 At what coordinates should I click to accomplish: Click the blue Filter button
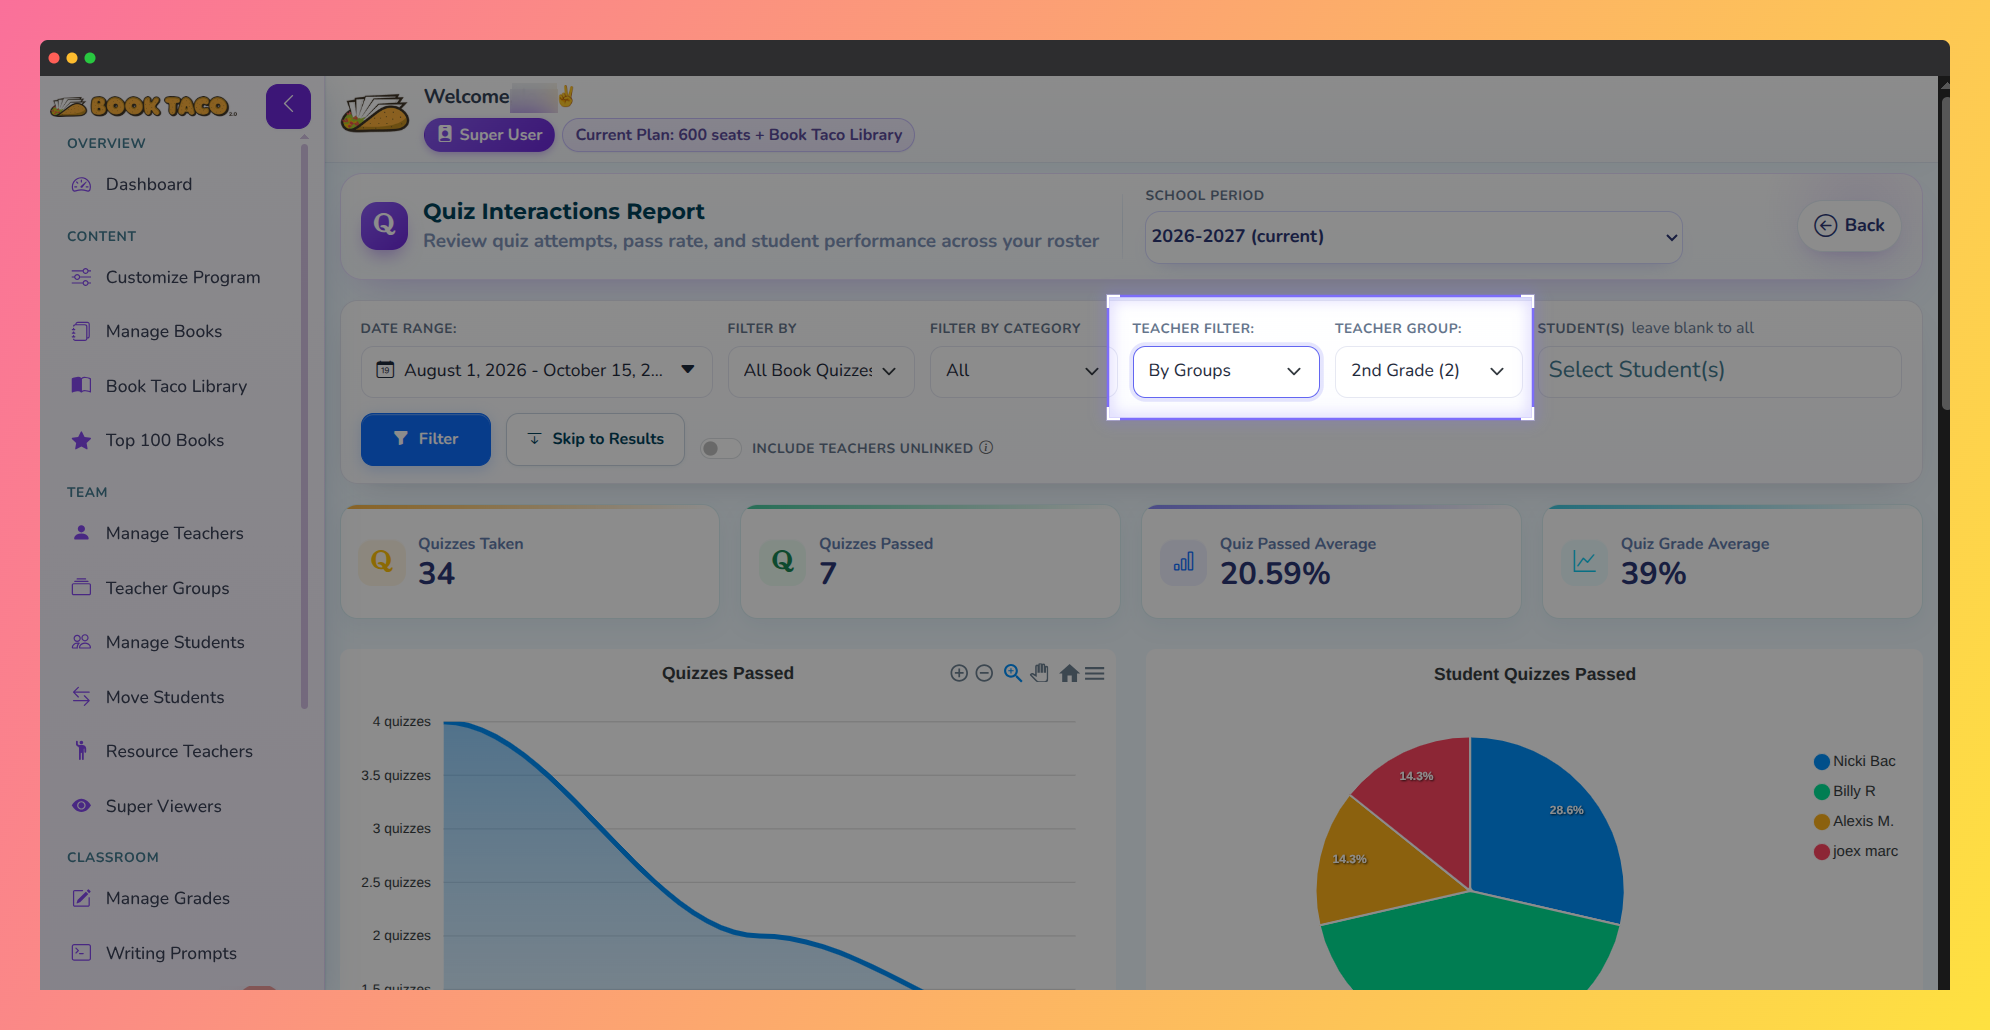click(425, 439)
